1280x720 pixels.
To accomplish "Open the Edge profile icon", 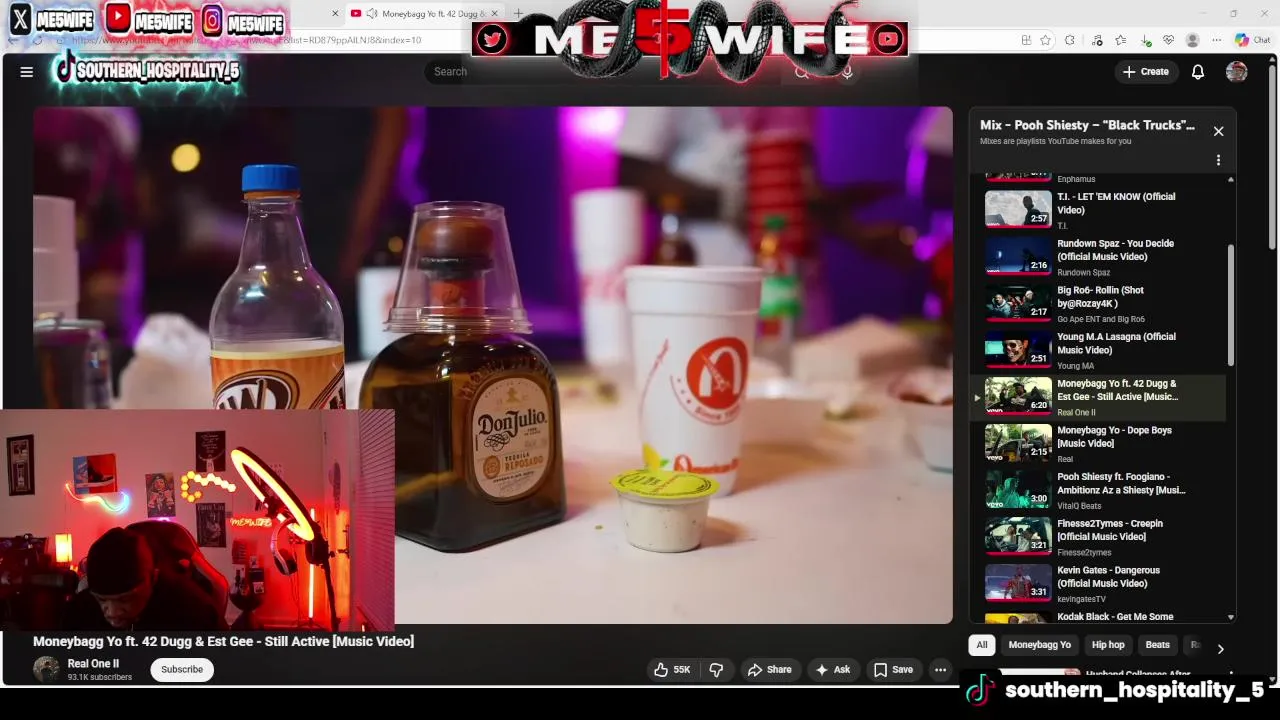I will click(1192, 40).
